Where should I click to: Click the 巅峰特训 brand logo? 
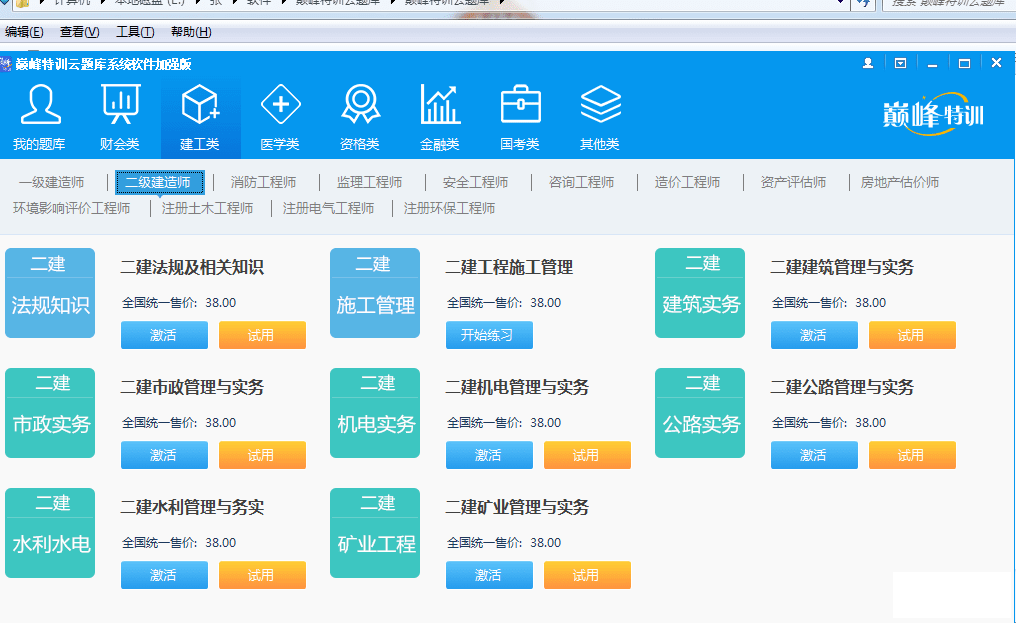933,114
